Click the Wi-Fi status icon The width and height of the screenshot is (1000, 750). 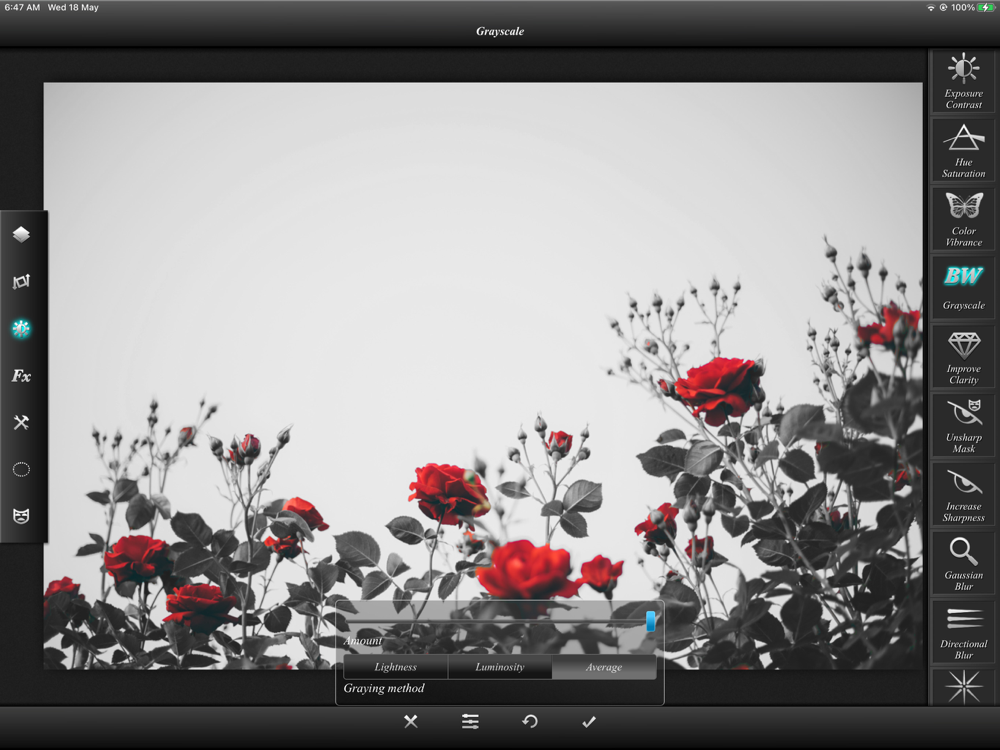pyautogui.click(x=930, y=8)
